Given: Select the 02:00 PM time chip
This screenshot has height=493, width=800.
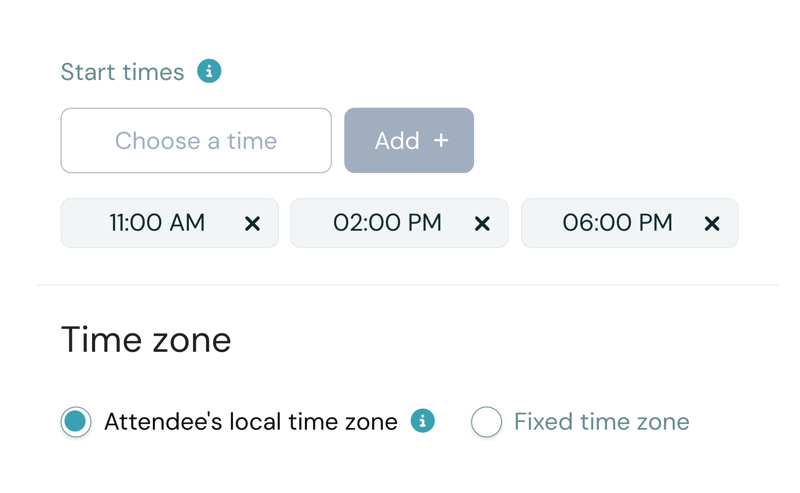Looking at the screenshot, I should click(x=387, y=223).
